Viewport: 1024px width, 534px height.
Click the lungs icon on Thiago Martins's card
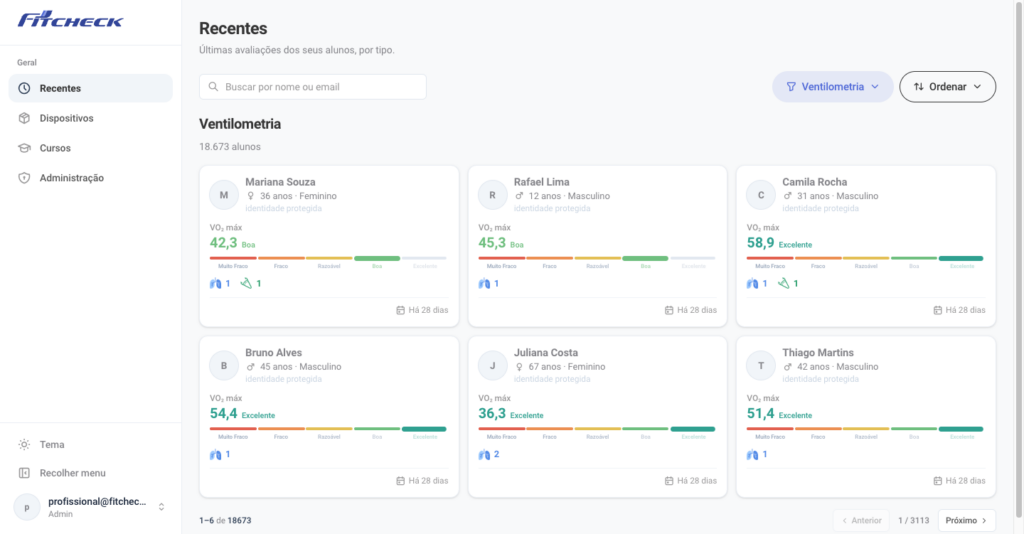pyautogui.click(x=752, y=454)
